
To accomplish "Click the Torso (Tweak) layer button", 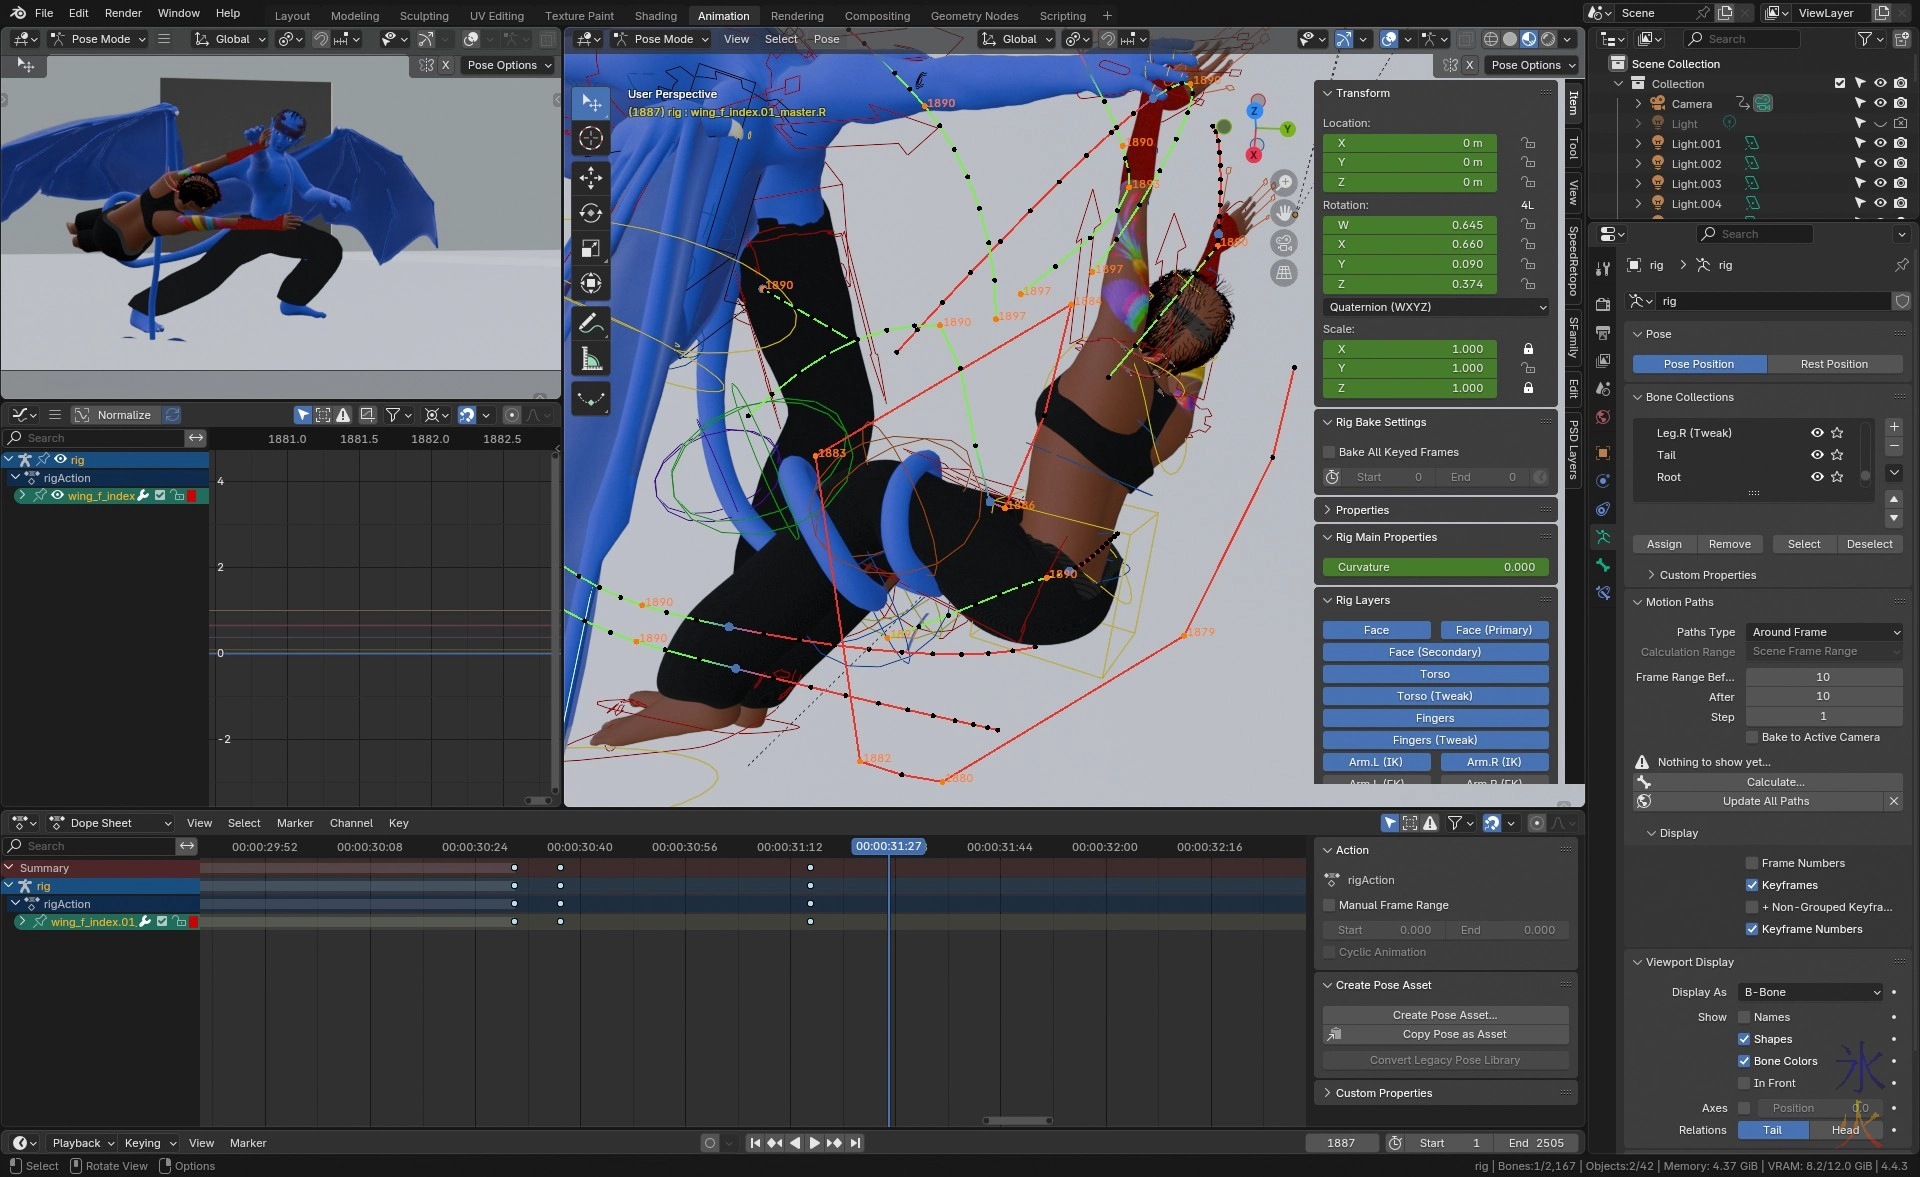I will pyautogui.click(x=1434, y=696).
